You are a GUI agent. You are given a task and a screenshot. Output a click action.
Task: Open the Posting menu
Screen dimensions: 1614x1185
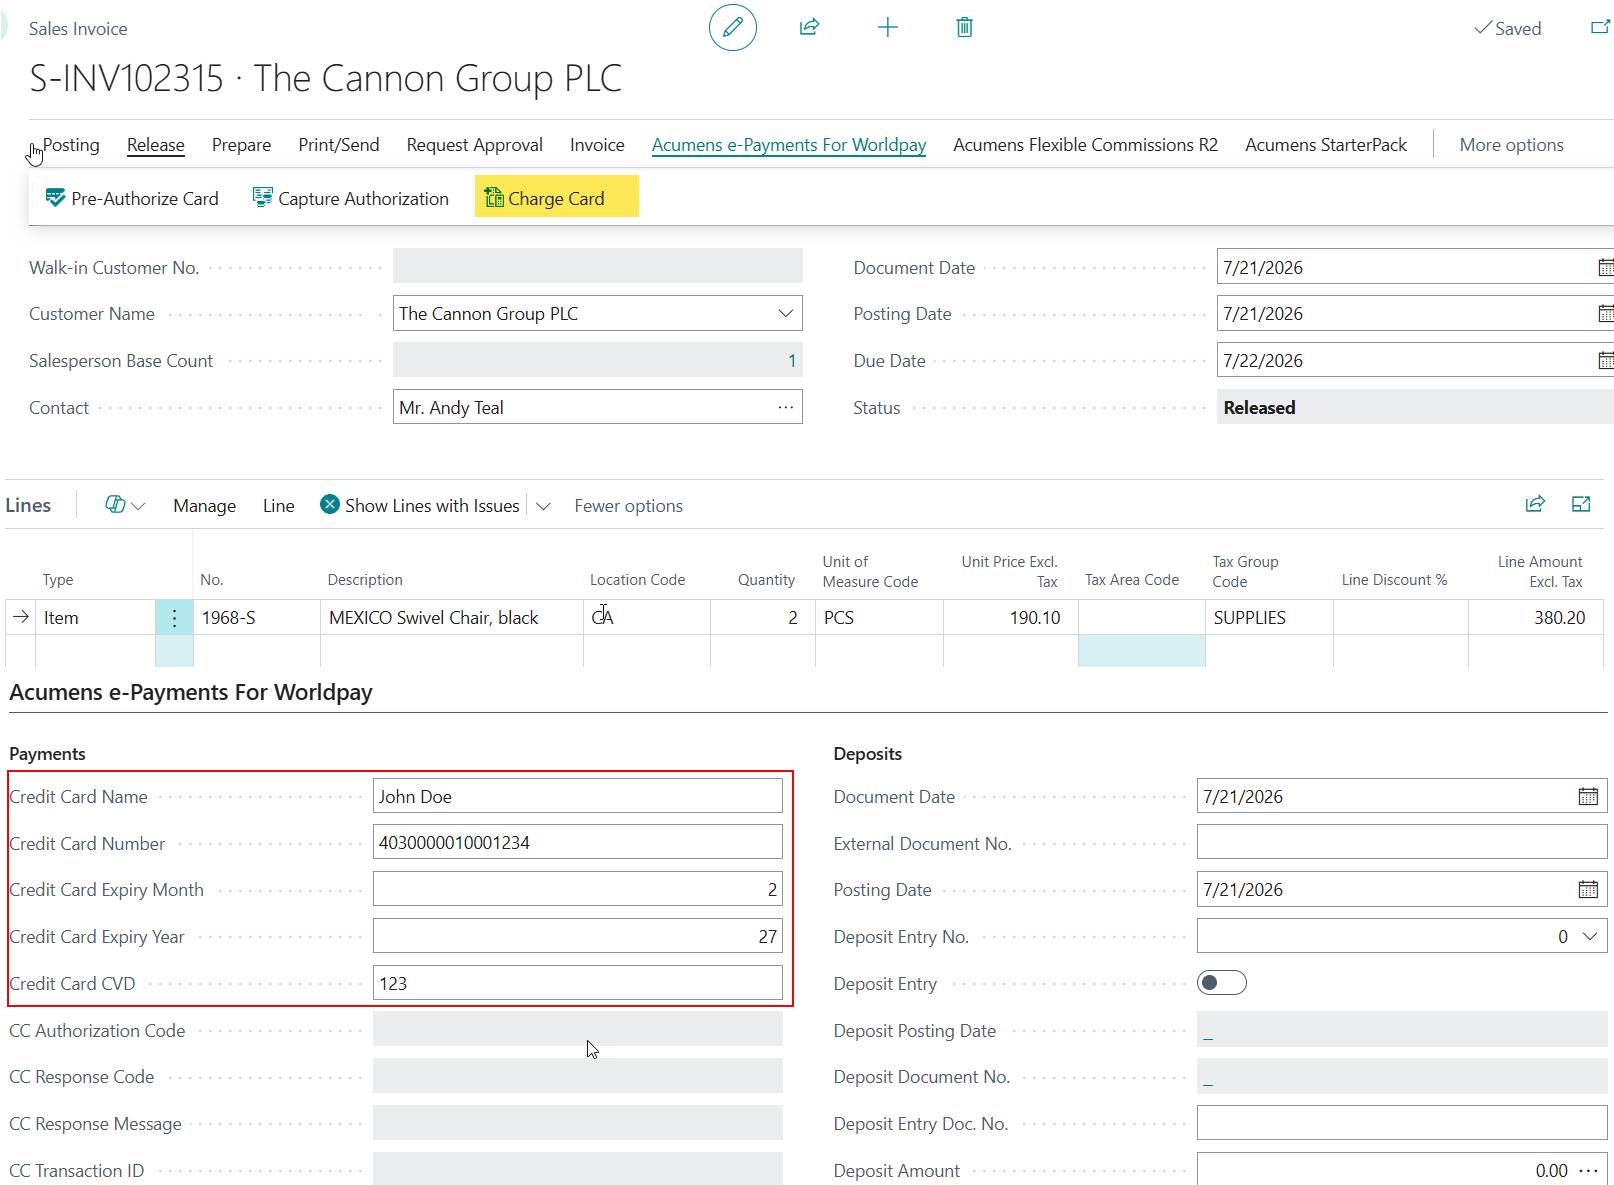coord(71,145)
